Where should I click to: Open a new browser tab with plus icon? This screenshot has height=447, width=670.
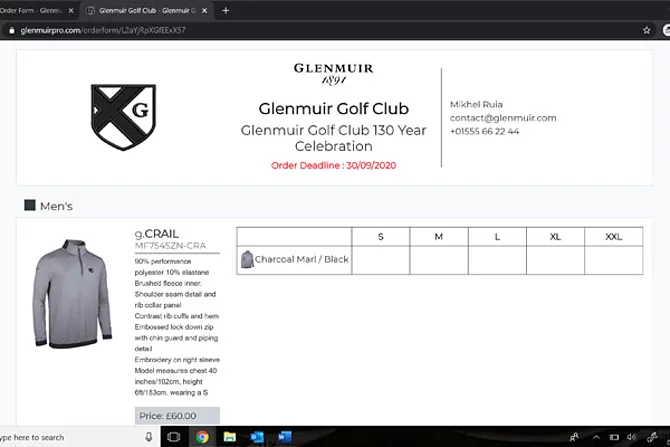coord(226,11)
